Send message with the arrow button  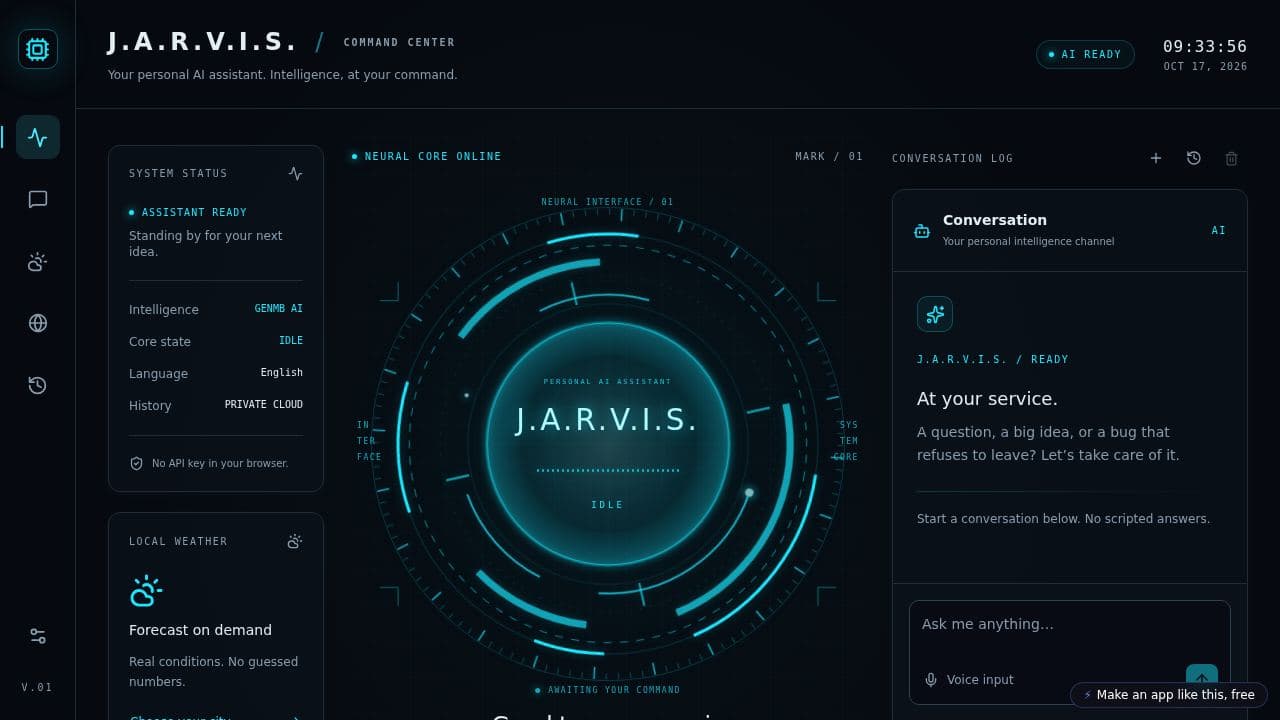(x=1202, y=679)
